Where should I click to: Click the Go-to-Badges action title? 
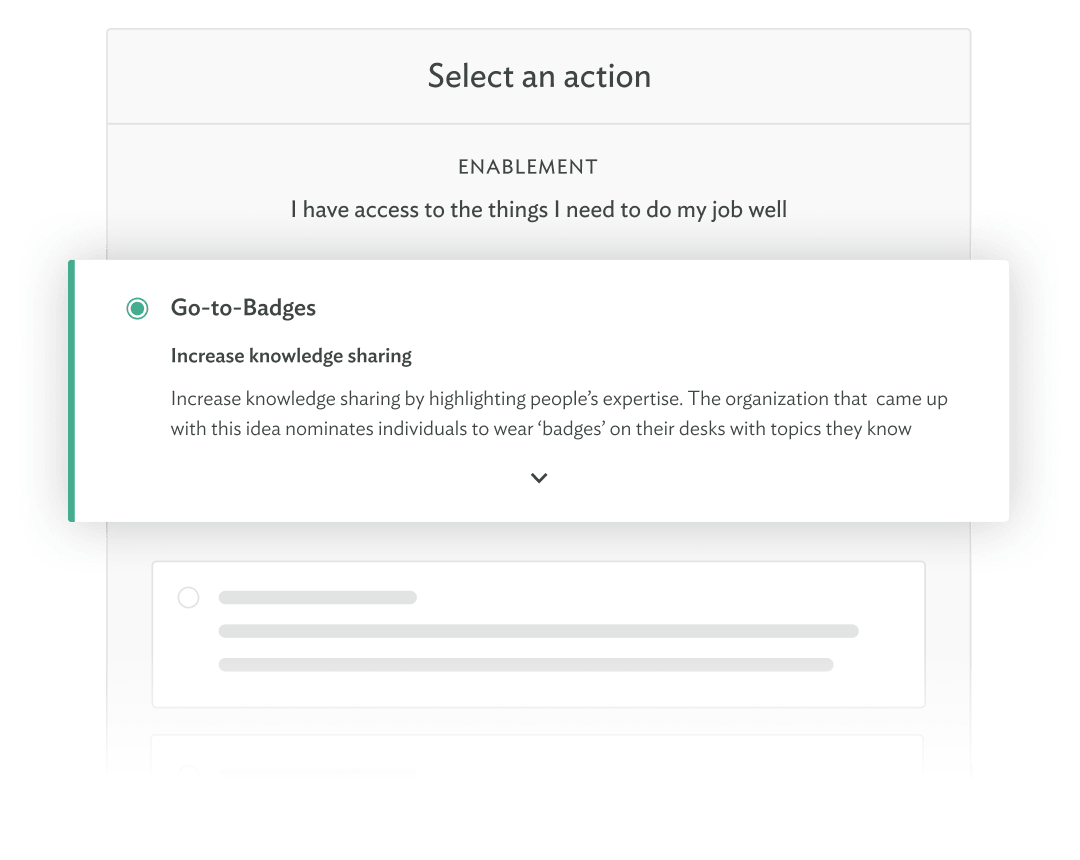(243, 308)
